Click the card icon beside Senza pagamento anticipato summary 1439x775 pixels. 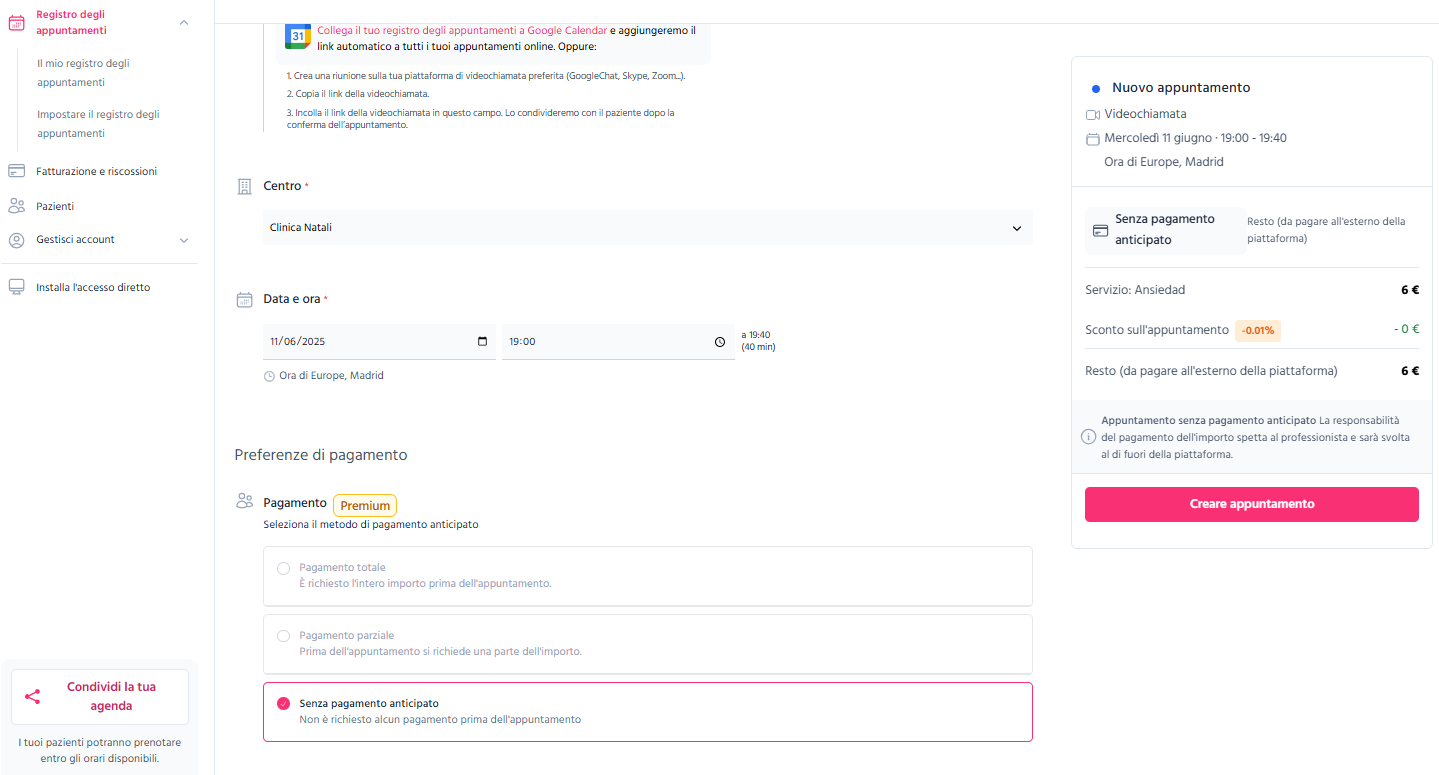click(1101, 230)
